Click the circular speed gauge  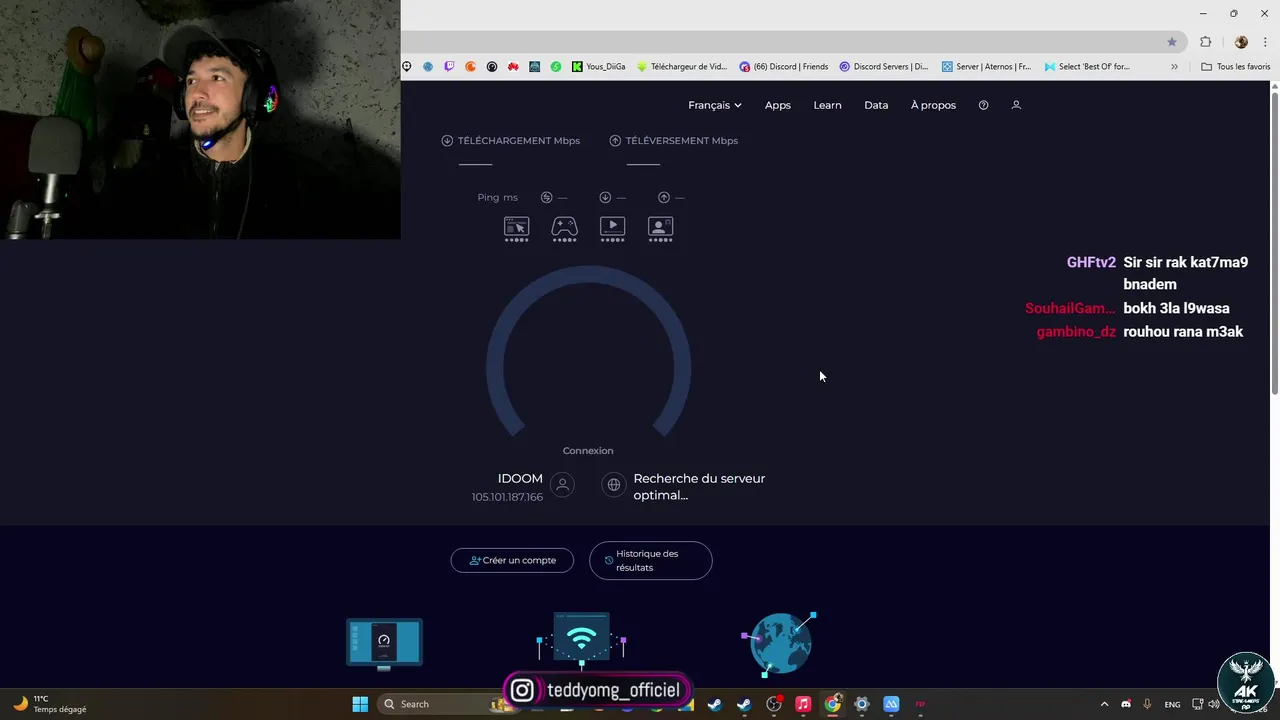(588, 352)
